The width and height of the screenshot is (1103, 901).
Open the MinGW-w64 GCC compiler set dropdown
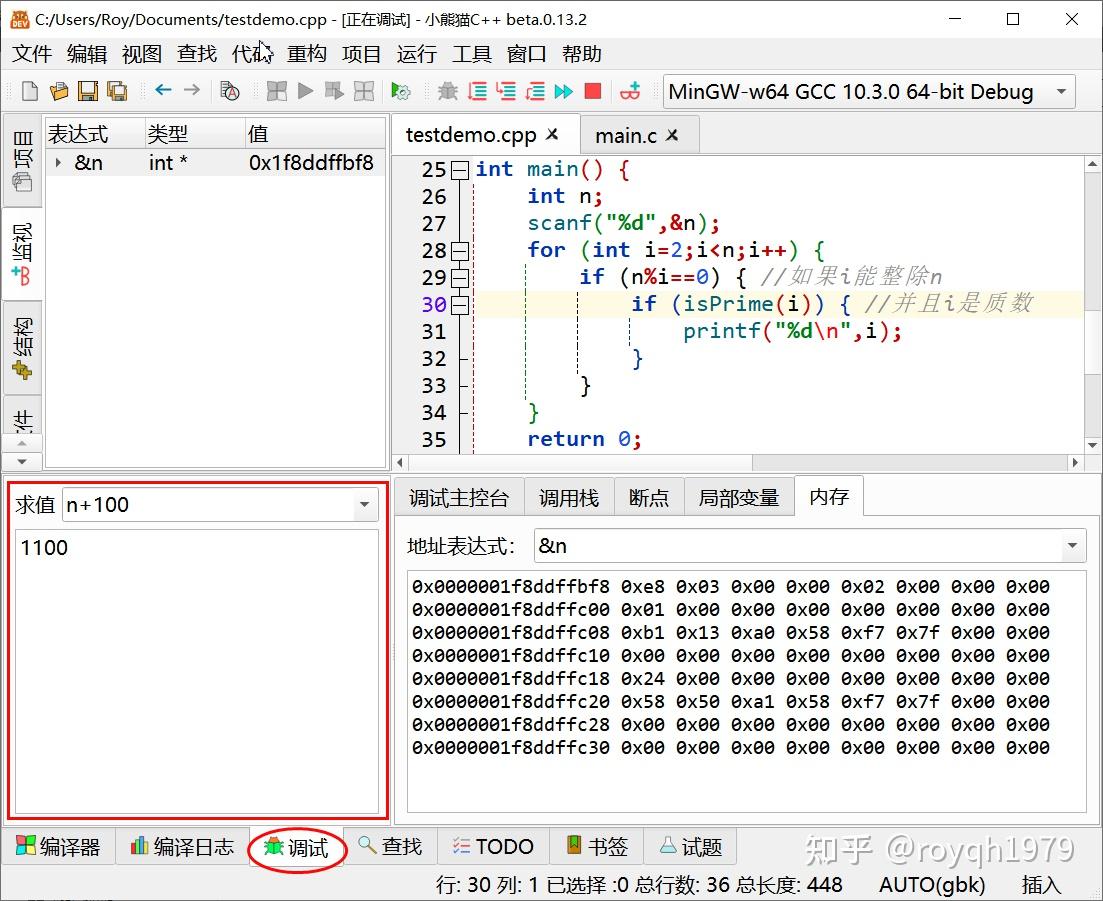1061,92
